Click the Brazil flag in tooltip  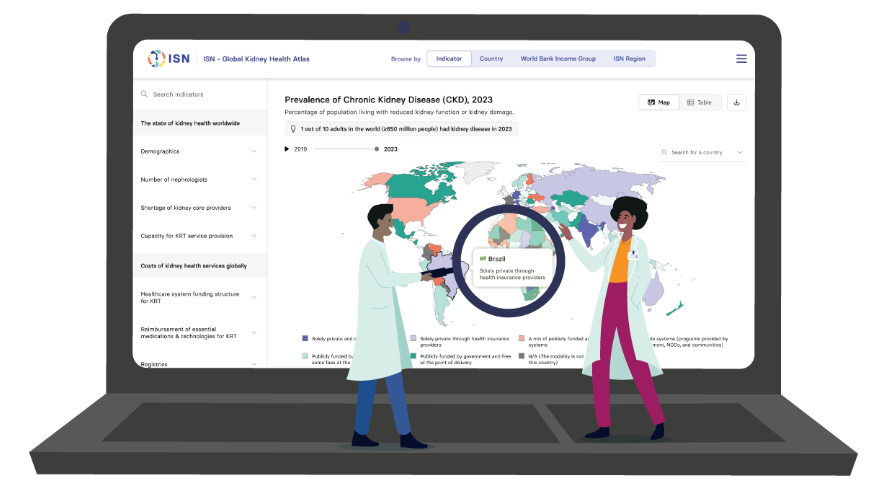tap(483, 259)
